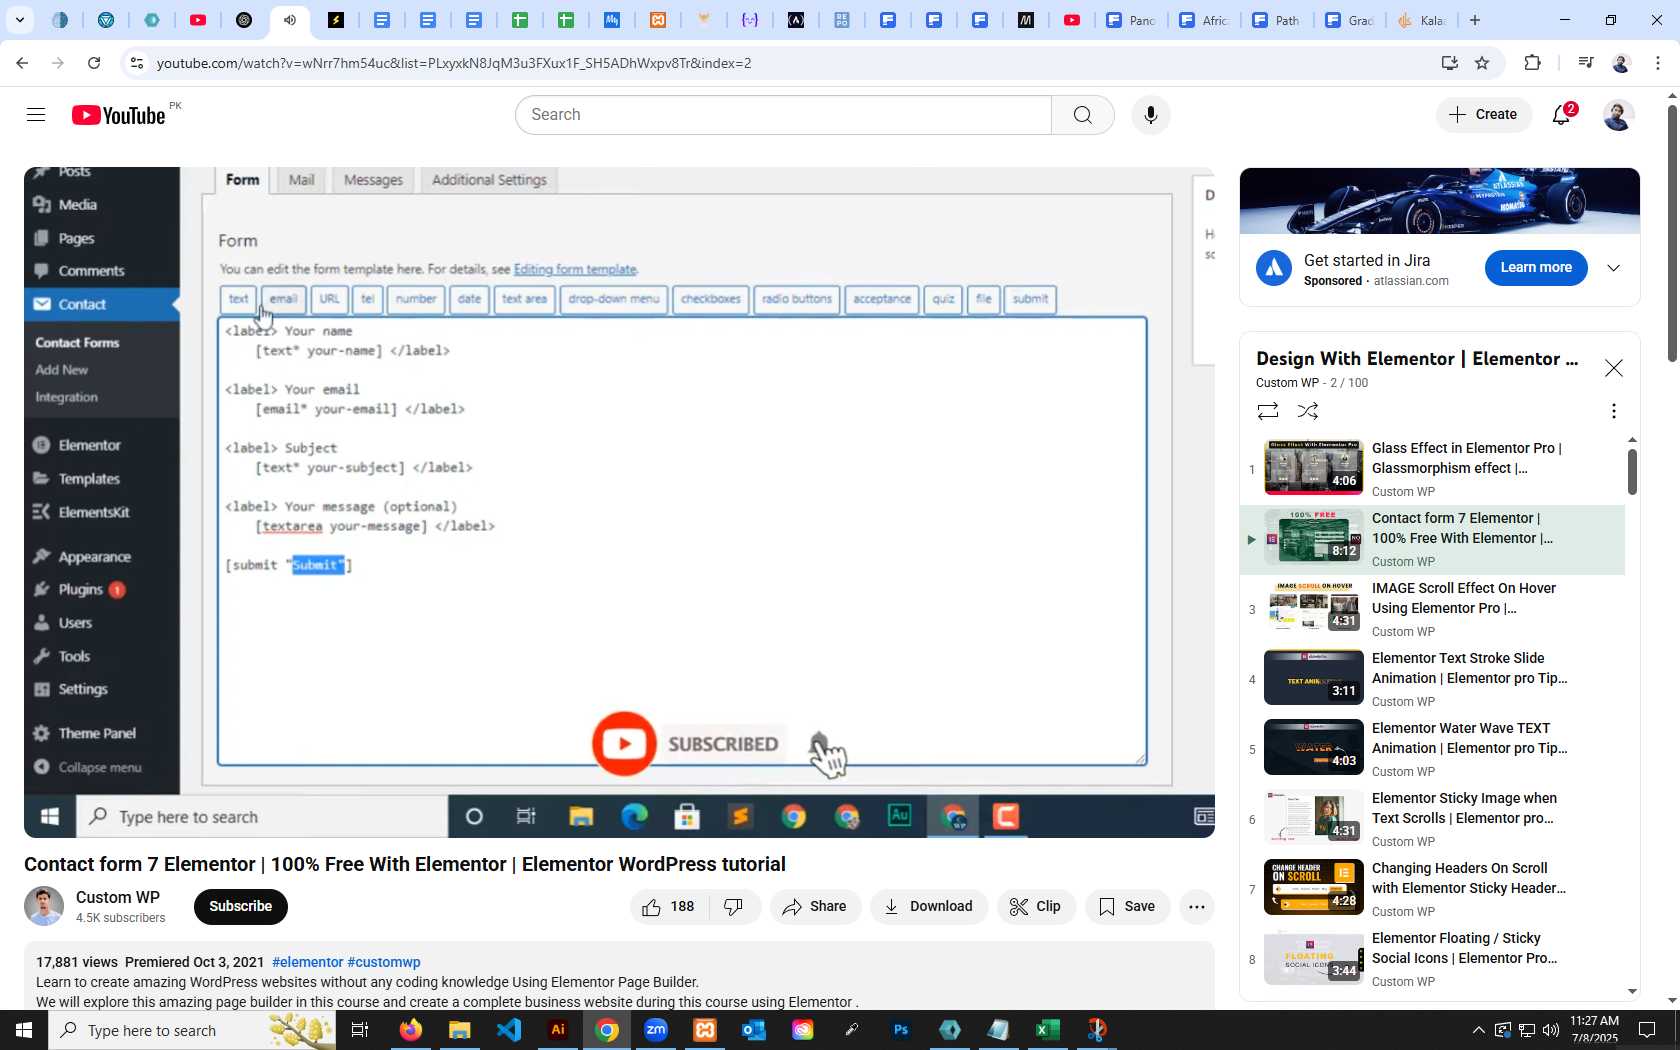
Task: Open Task View on taskbar
Action: tap(360, 1030)
